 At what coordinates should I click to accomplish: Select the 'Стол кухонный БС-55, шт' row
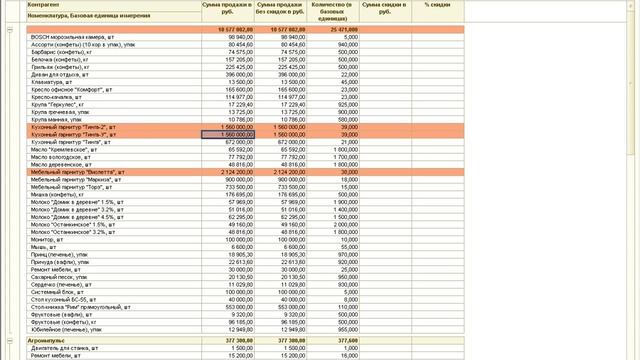click(245, 300)
